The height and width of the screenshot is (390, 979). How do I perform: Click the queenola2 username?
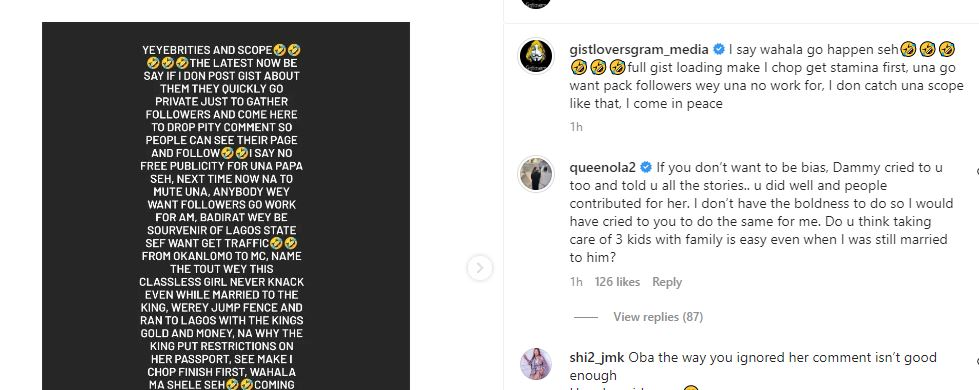603,167
